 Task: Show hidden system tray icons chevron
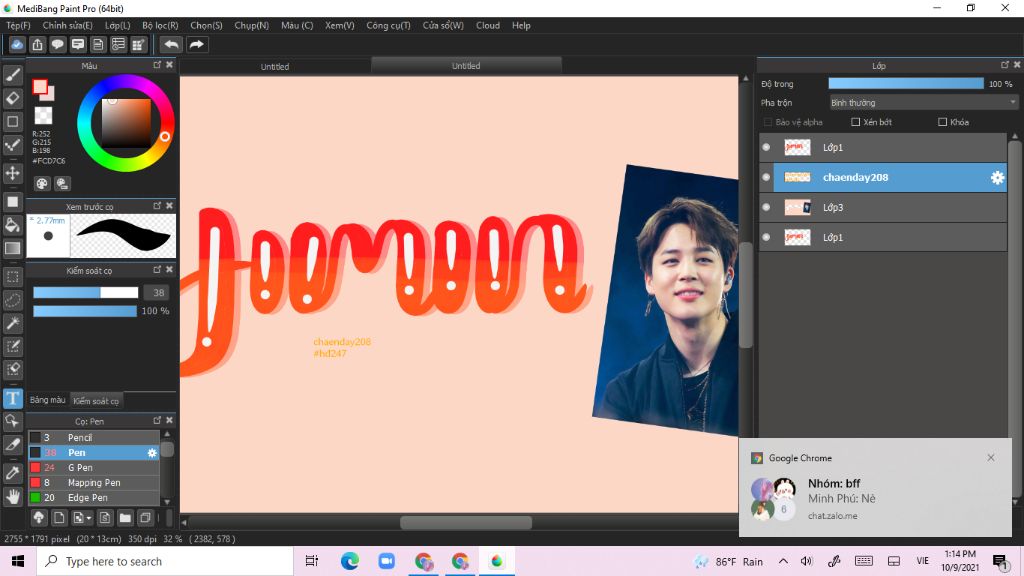783,561
